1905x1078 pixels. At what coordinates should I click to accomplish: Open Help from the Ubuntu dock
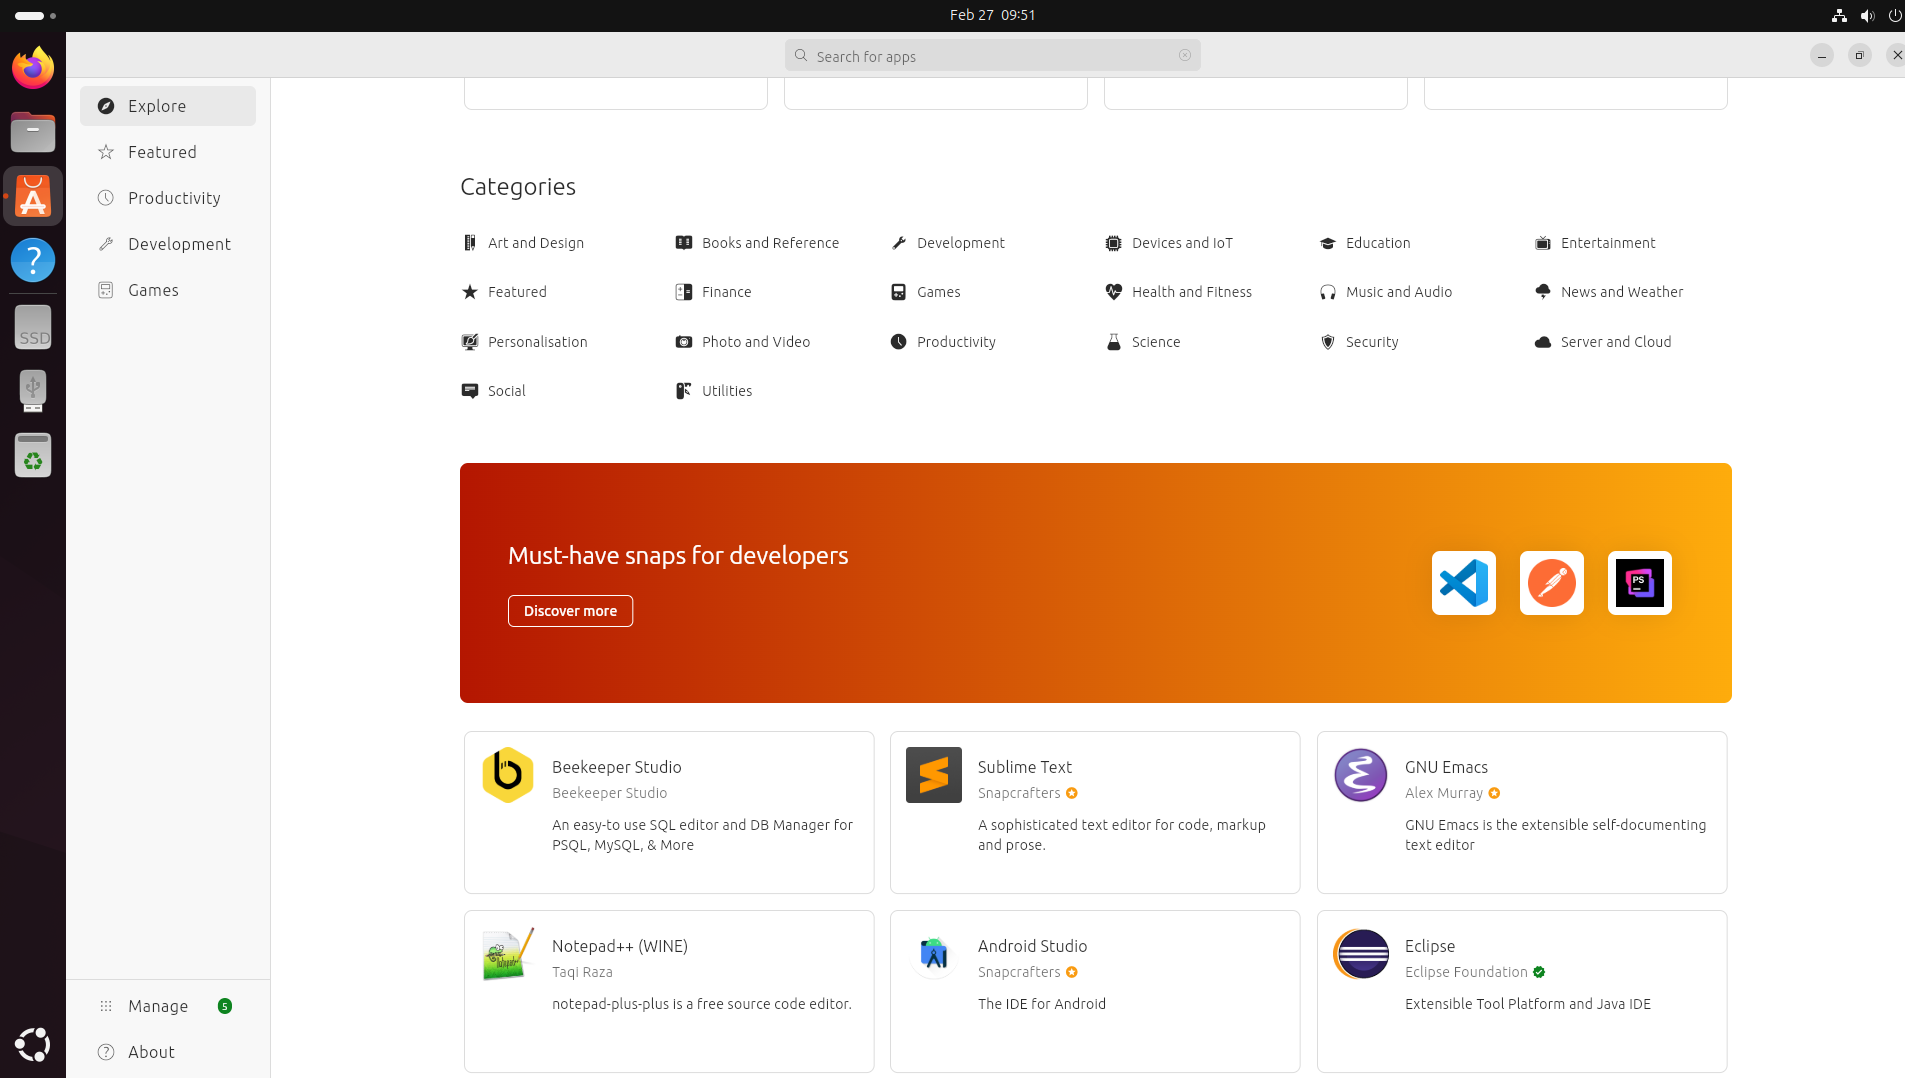33,260
